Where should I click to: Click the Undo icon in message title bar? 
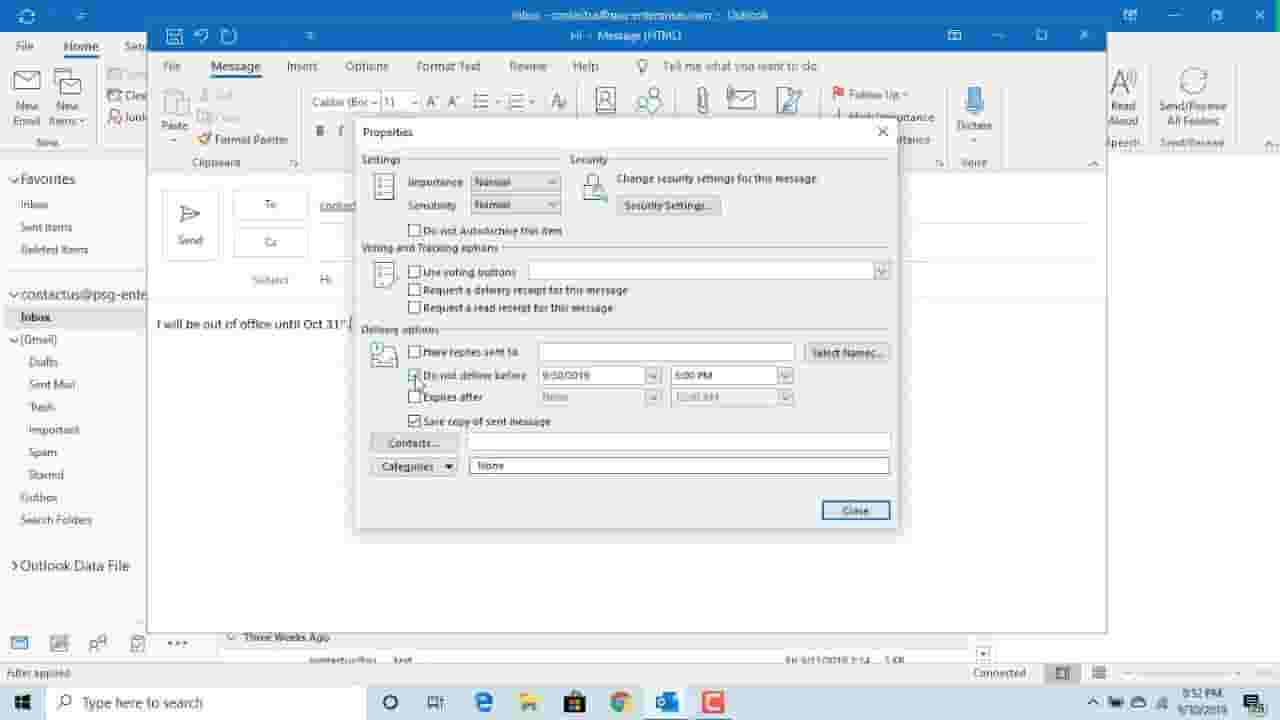coord(201,35)
